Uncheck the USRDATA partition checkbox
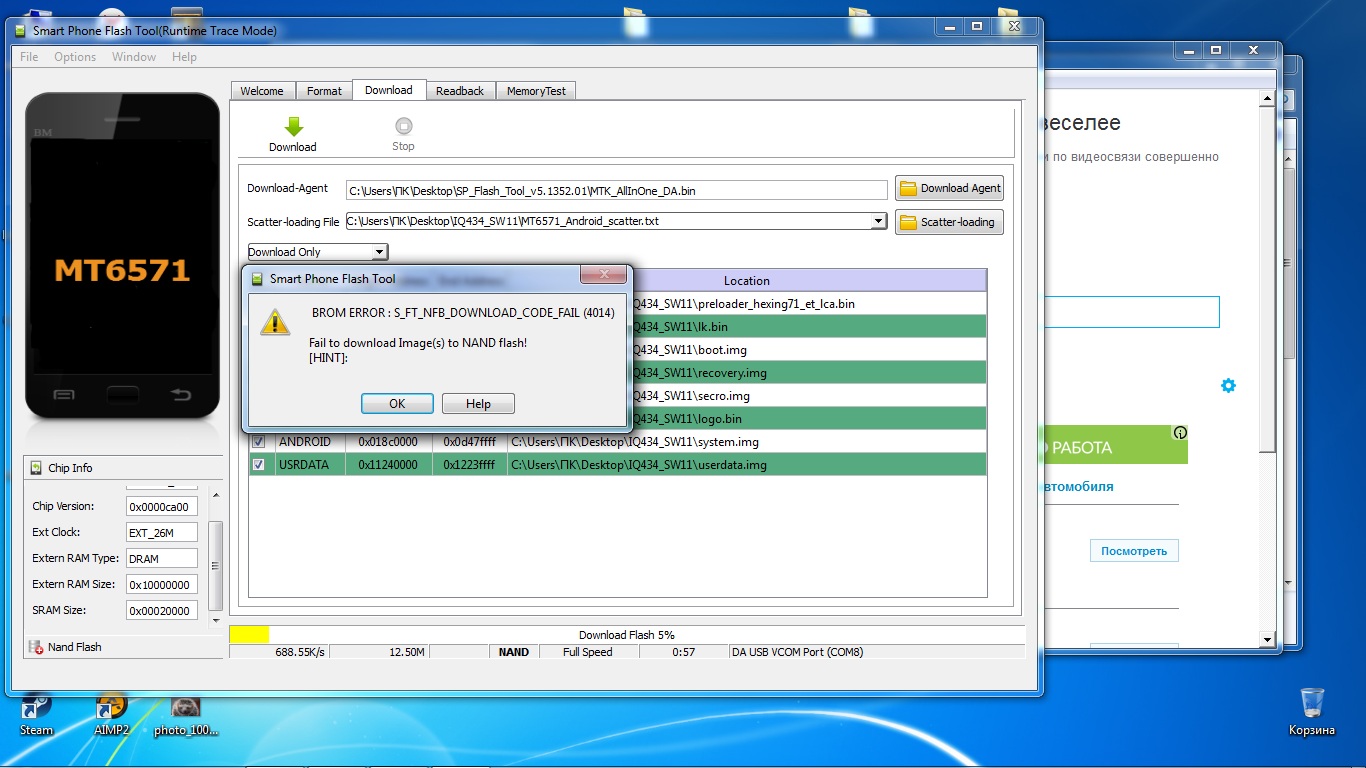Viewport: 1366px width, 768px height. [259, 465]
